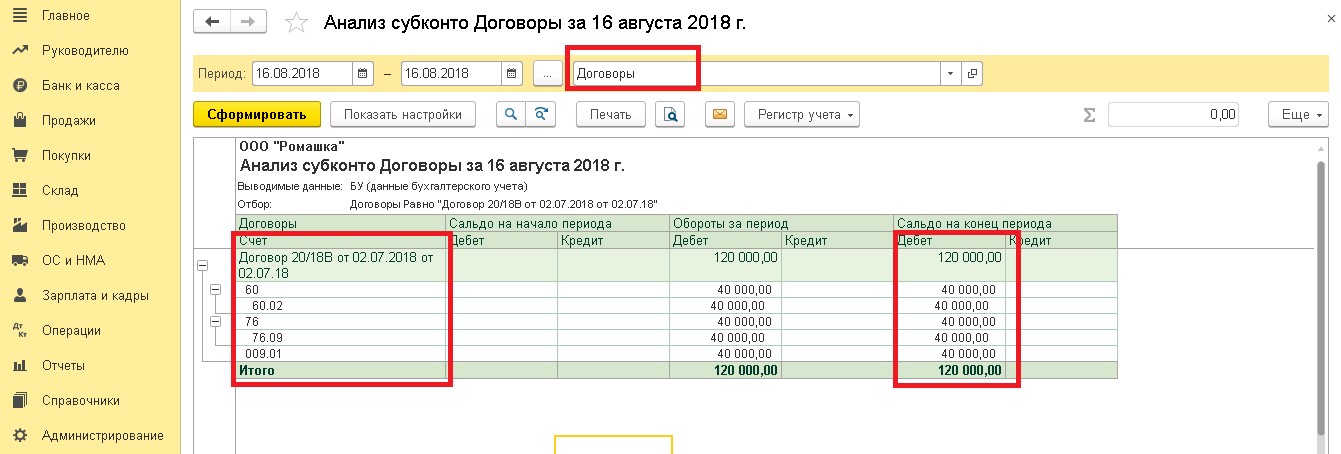Viewport: 1341px width, 454px height.
Task: Open print preview icon
Action: 670,114
